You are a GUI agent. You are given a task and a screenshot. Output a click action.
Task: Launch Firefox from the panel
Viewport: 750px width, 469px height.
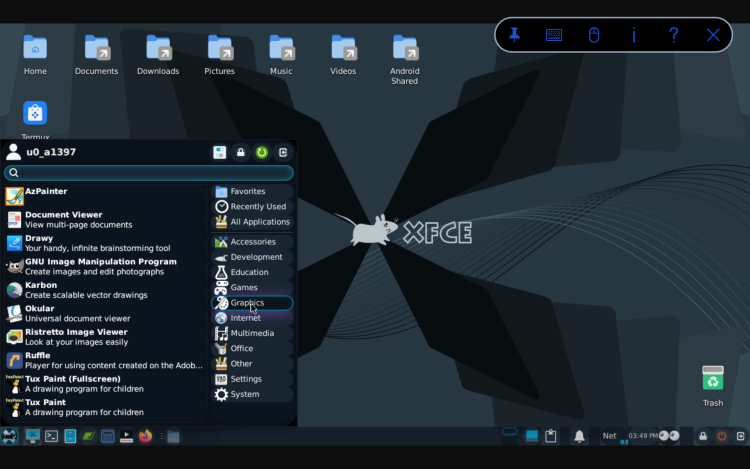click(x=145, y=436)
